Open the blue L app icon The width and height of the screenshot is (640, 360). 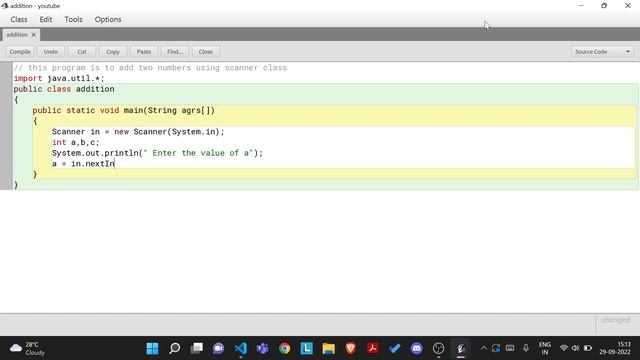pos(307,348)
